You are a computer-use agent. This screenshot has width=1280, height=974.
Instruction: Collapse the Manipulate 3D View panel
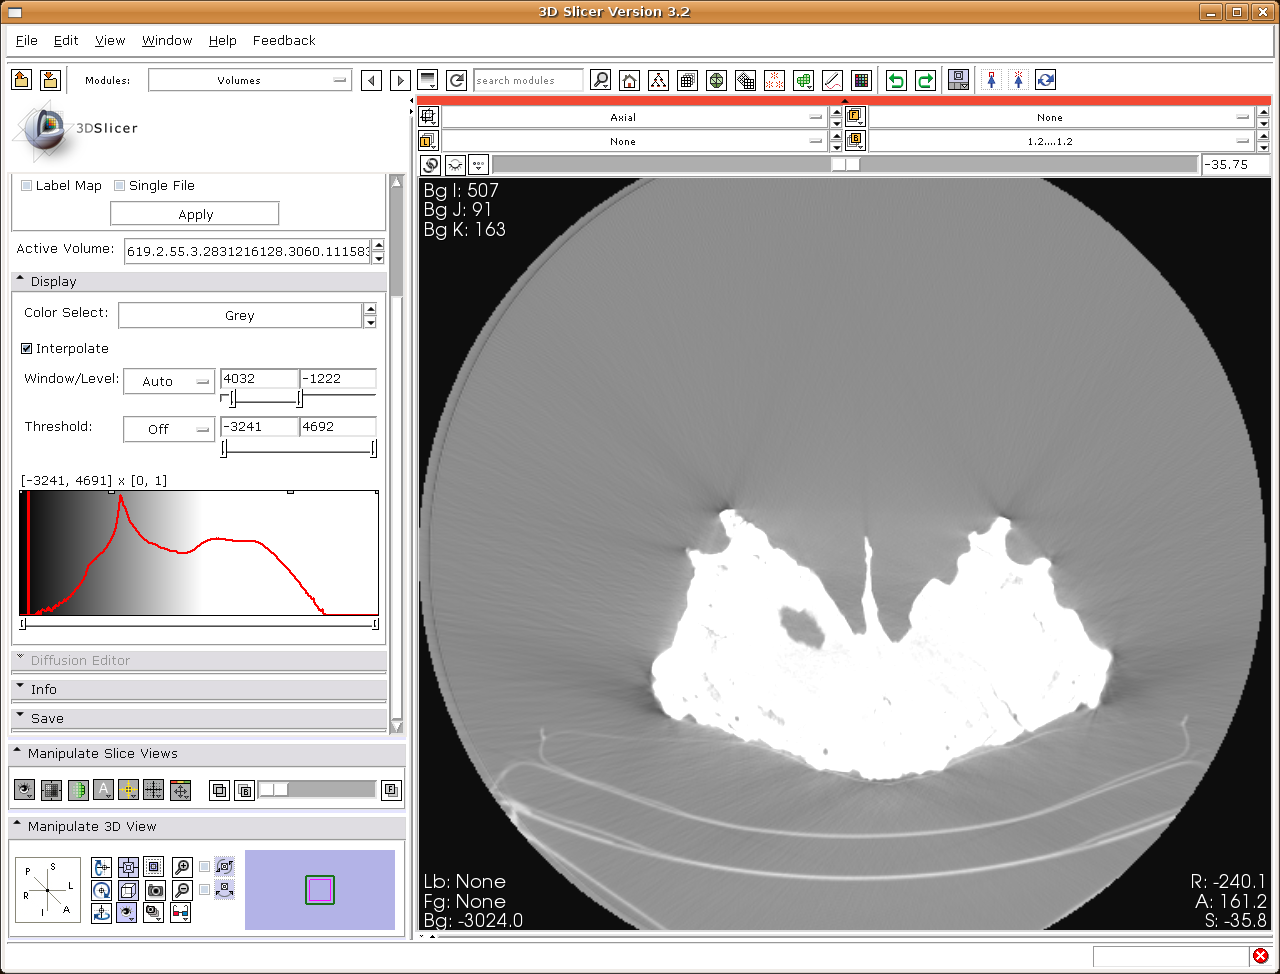pyautogui.click(x=207, y=827)
